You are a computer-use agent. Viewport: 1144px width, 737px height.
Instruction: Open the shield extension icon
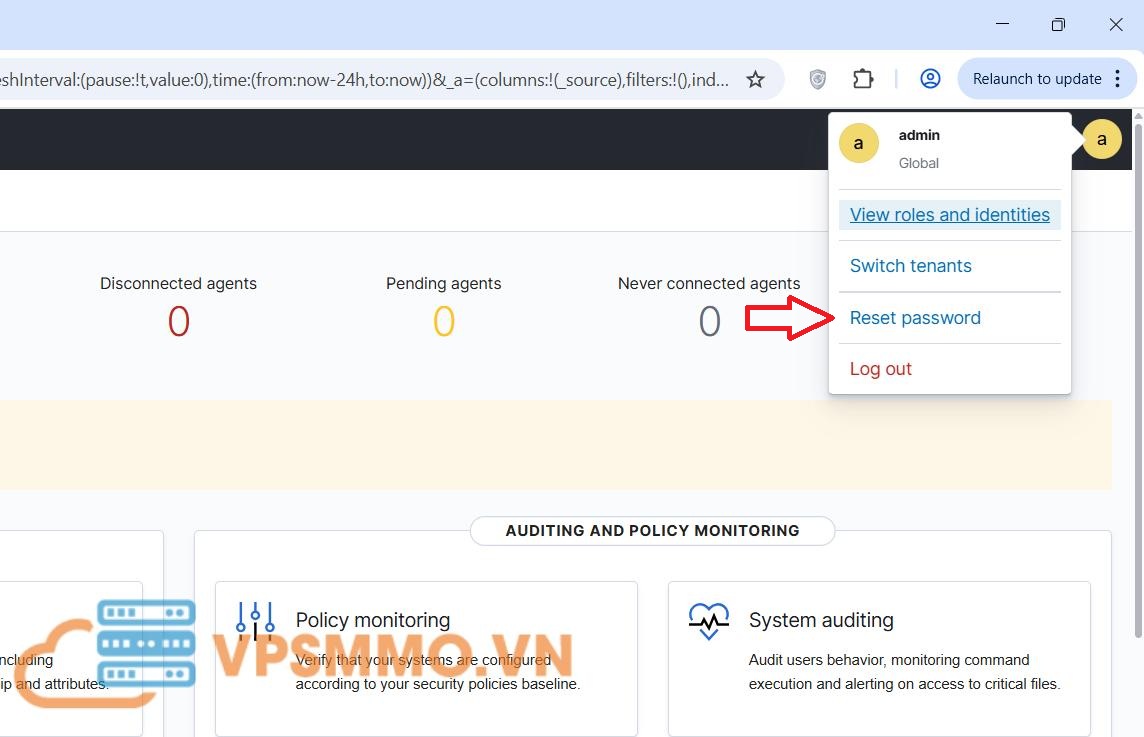817,79
